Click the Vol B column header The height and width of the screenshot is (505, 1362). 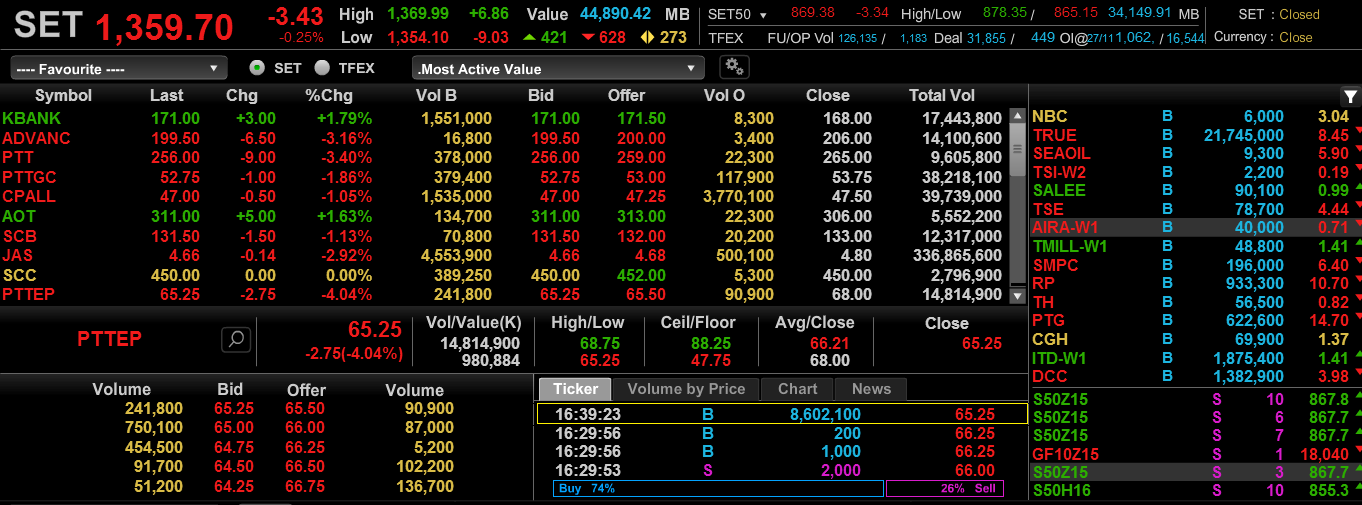pos(436,96)
